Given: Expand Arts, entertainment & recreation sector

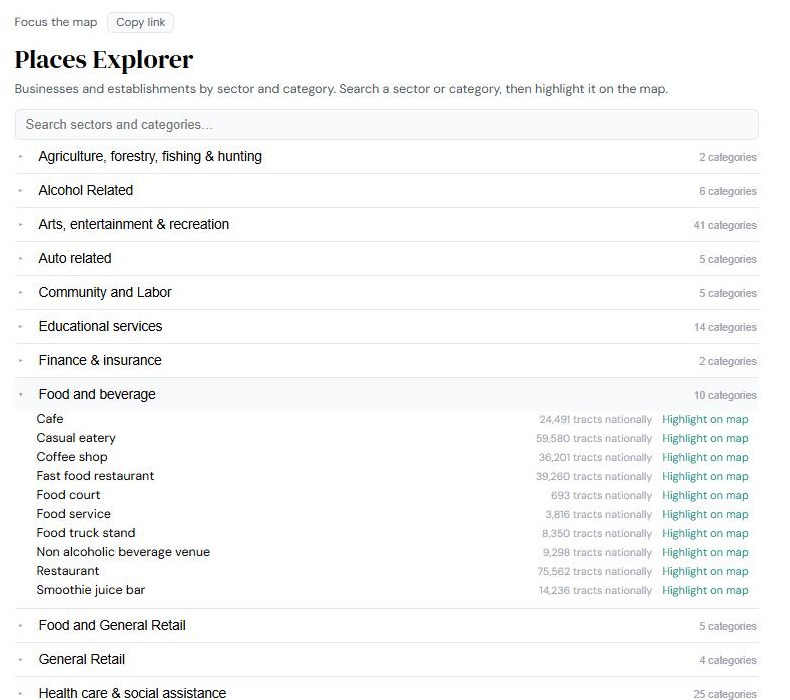Looking at the screenshot, I should point(386,224).
